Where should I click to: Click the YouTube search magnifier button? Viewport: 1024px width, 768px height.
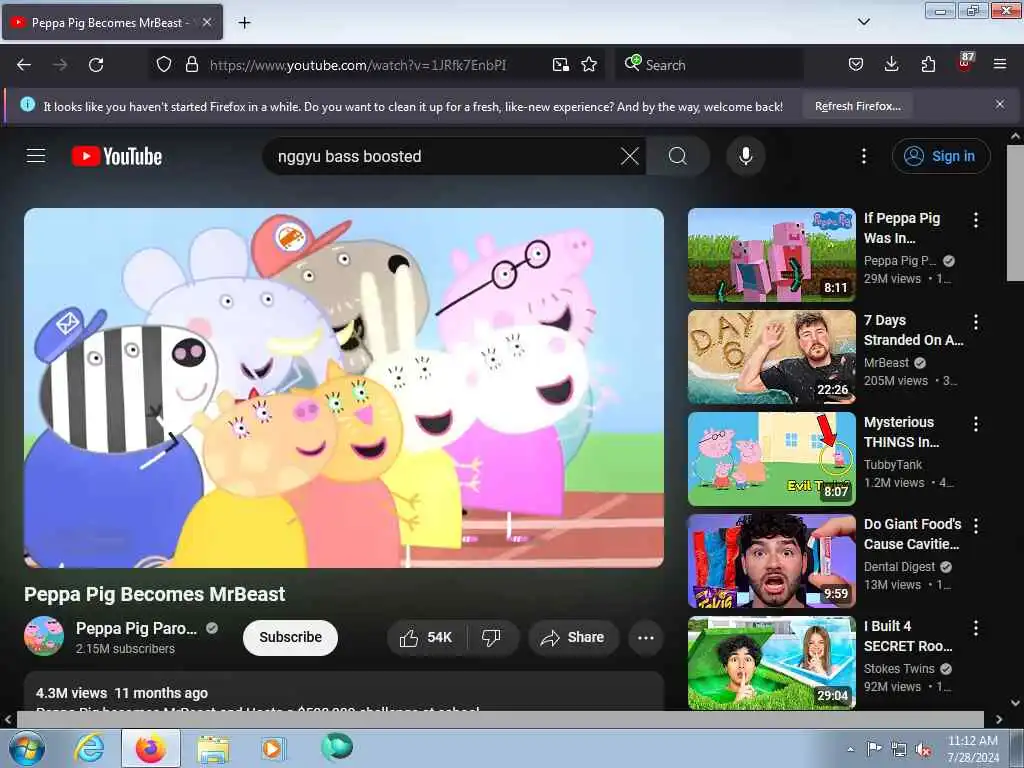coord(678,156)
